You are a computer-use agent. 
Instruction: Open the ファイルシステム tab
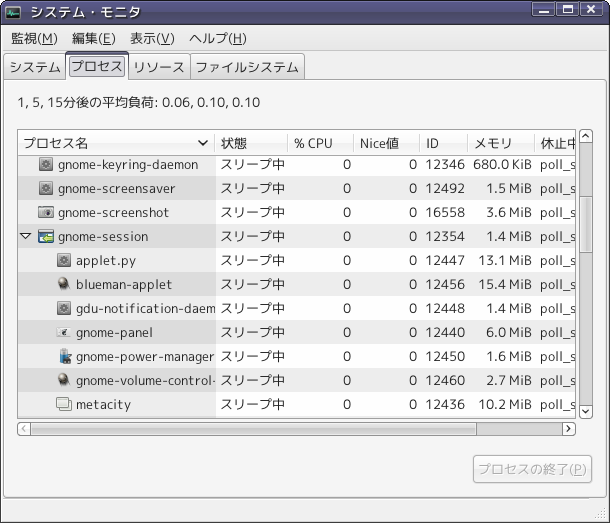247,67
